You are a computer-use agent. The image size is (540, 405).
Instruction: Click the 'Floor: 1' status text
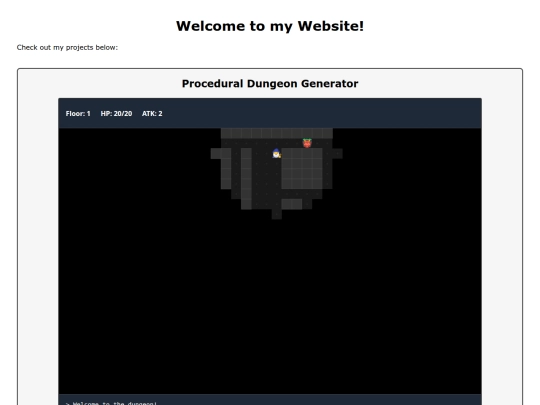(x=78, y=114)
